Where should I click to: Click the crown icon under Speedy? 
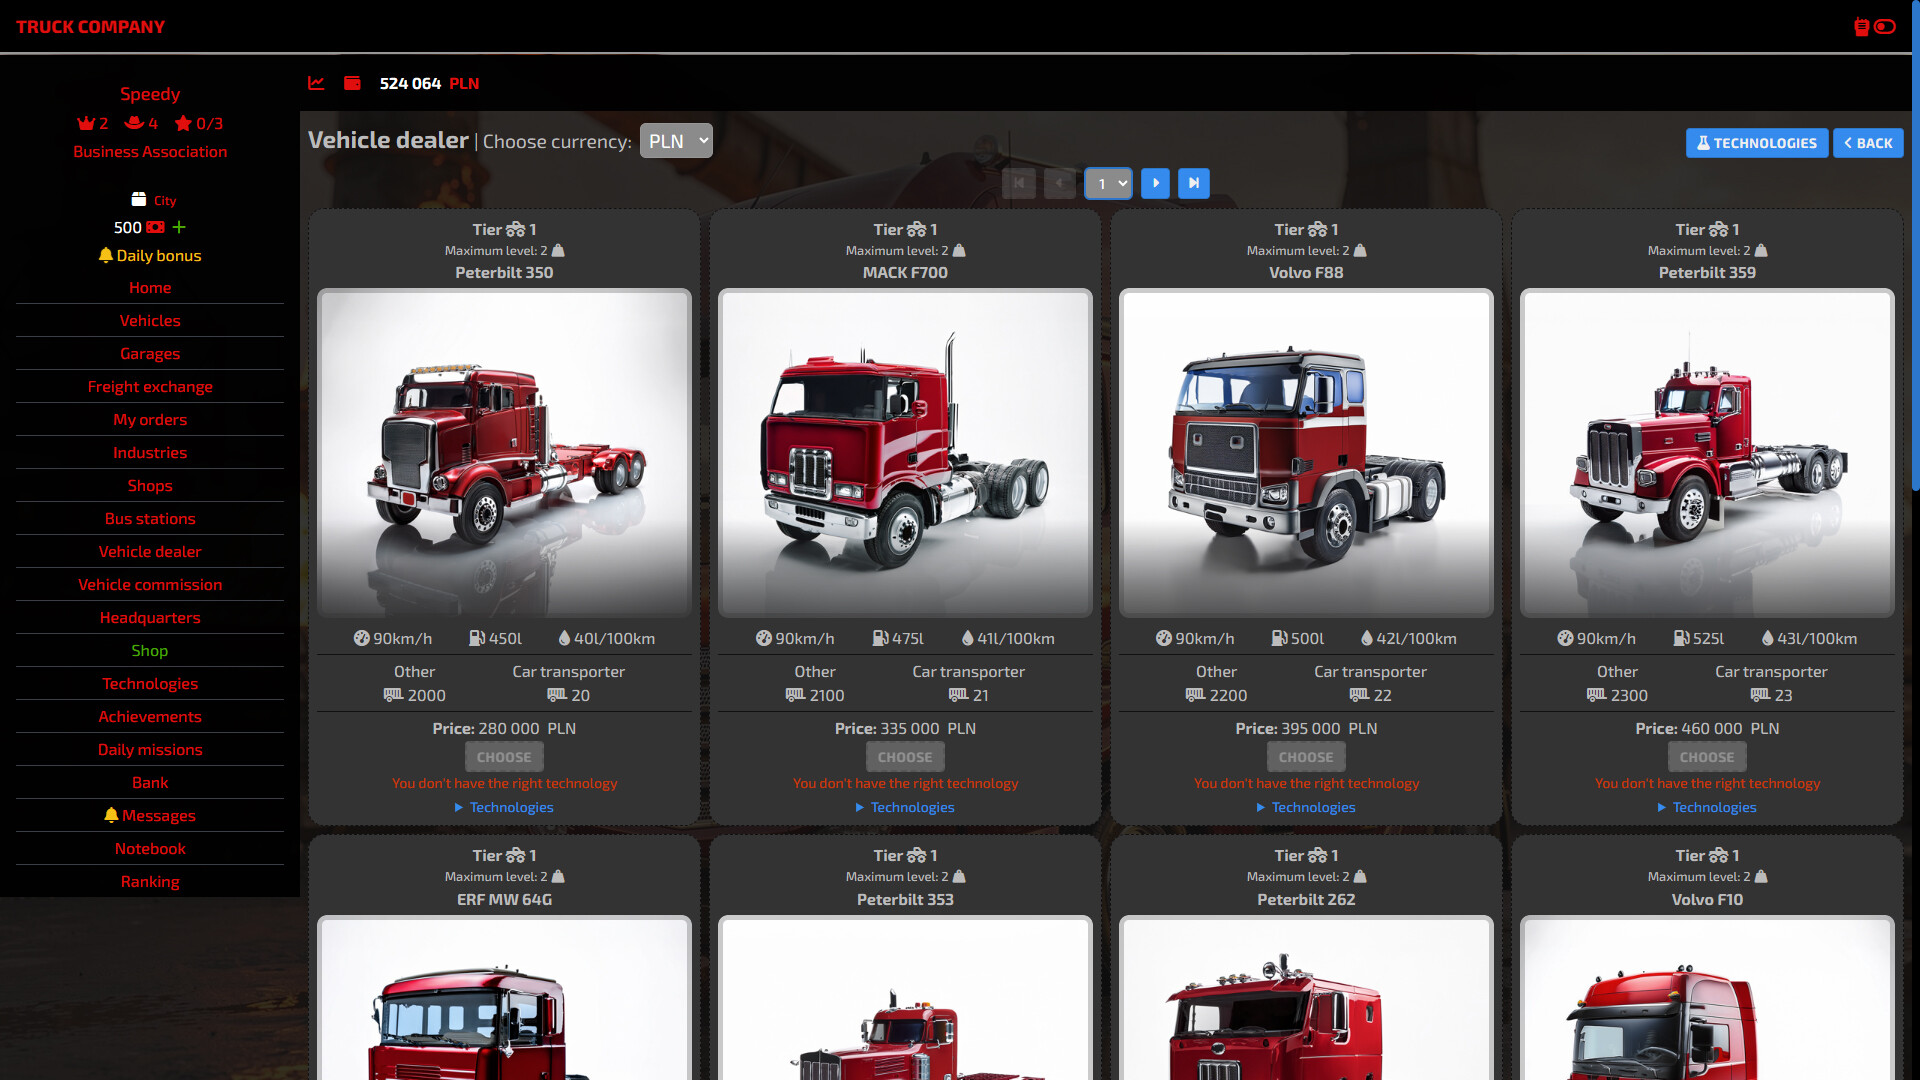86,124
